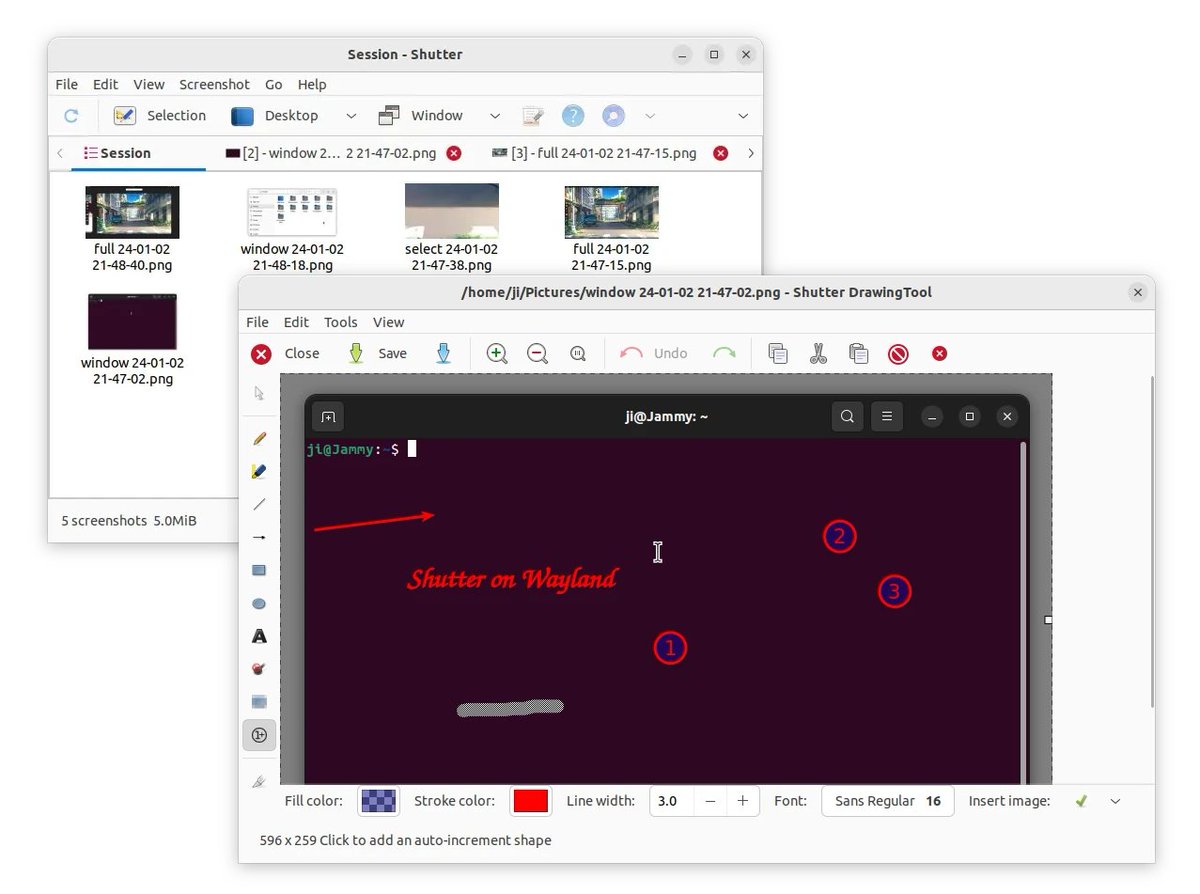Start a Selection screenshot capture
This screenshot has height=894, width=1200.
tap(160, 115)
